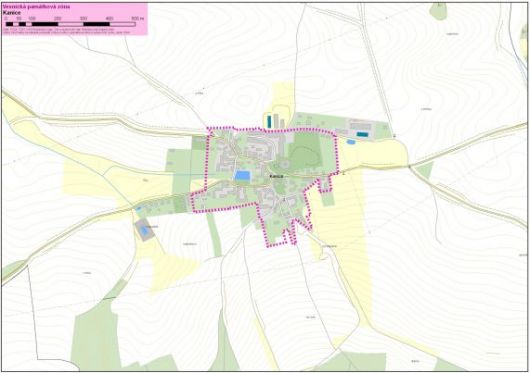
Task: Click the marker symbol in southern village center
Action: [x=284, y=199]
